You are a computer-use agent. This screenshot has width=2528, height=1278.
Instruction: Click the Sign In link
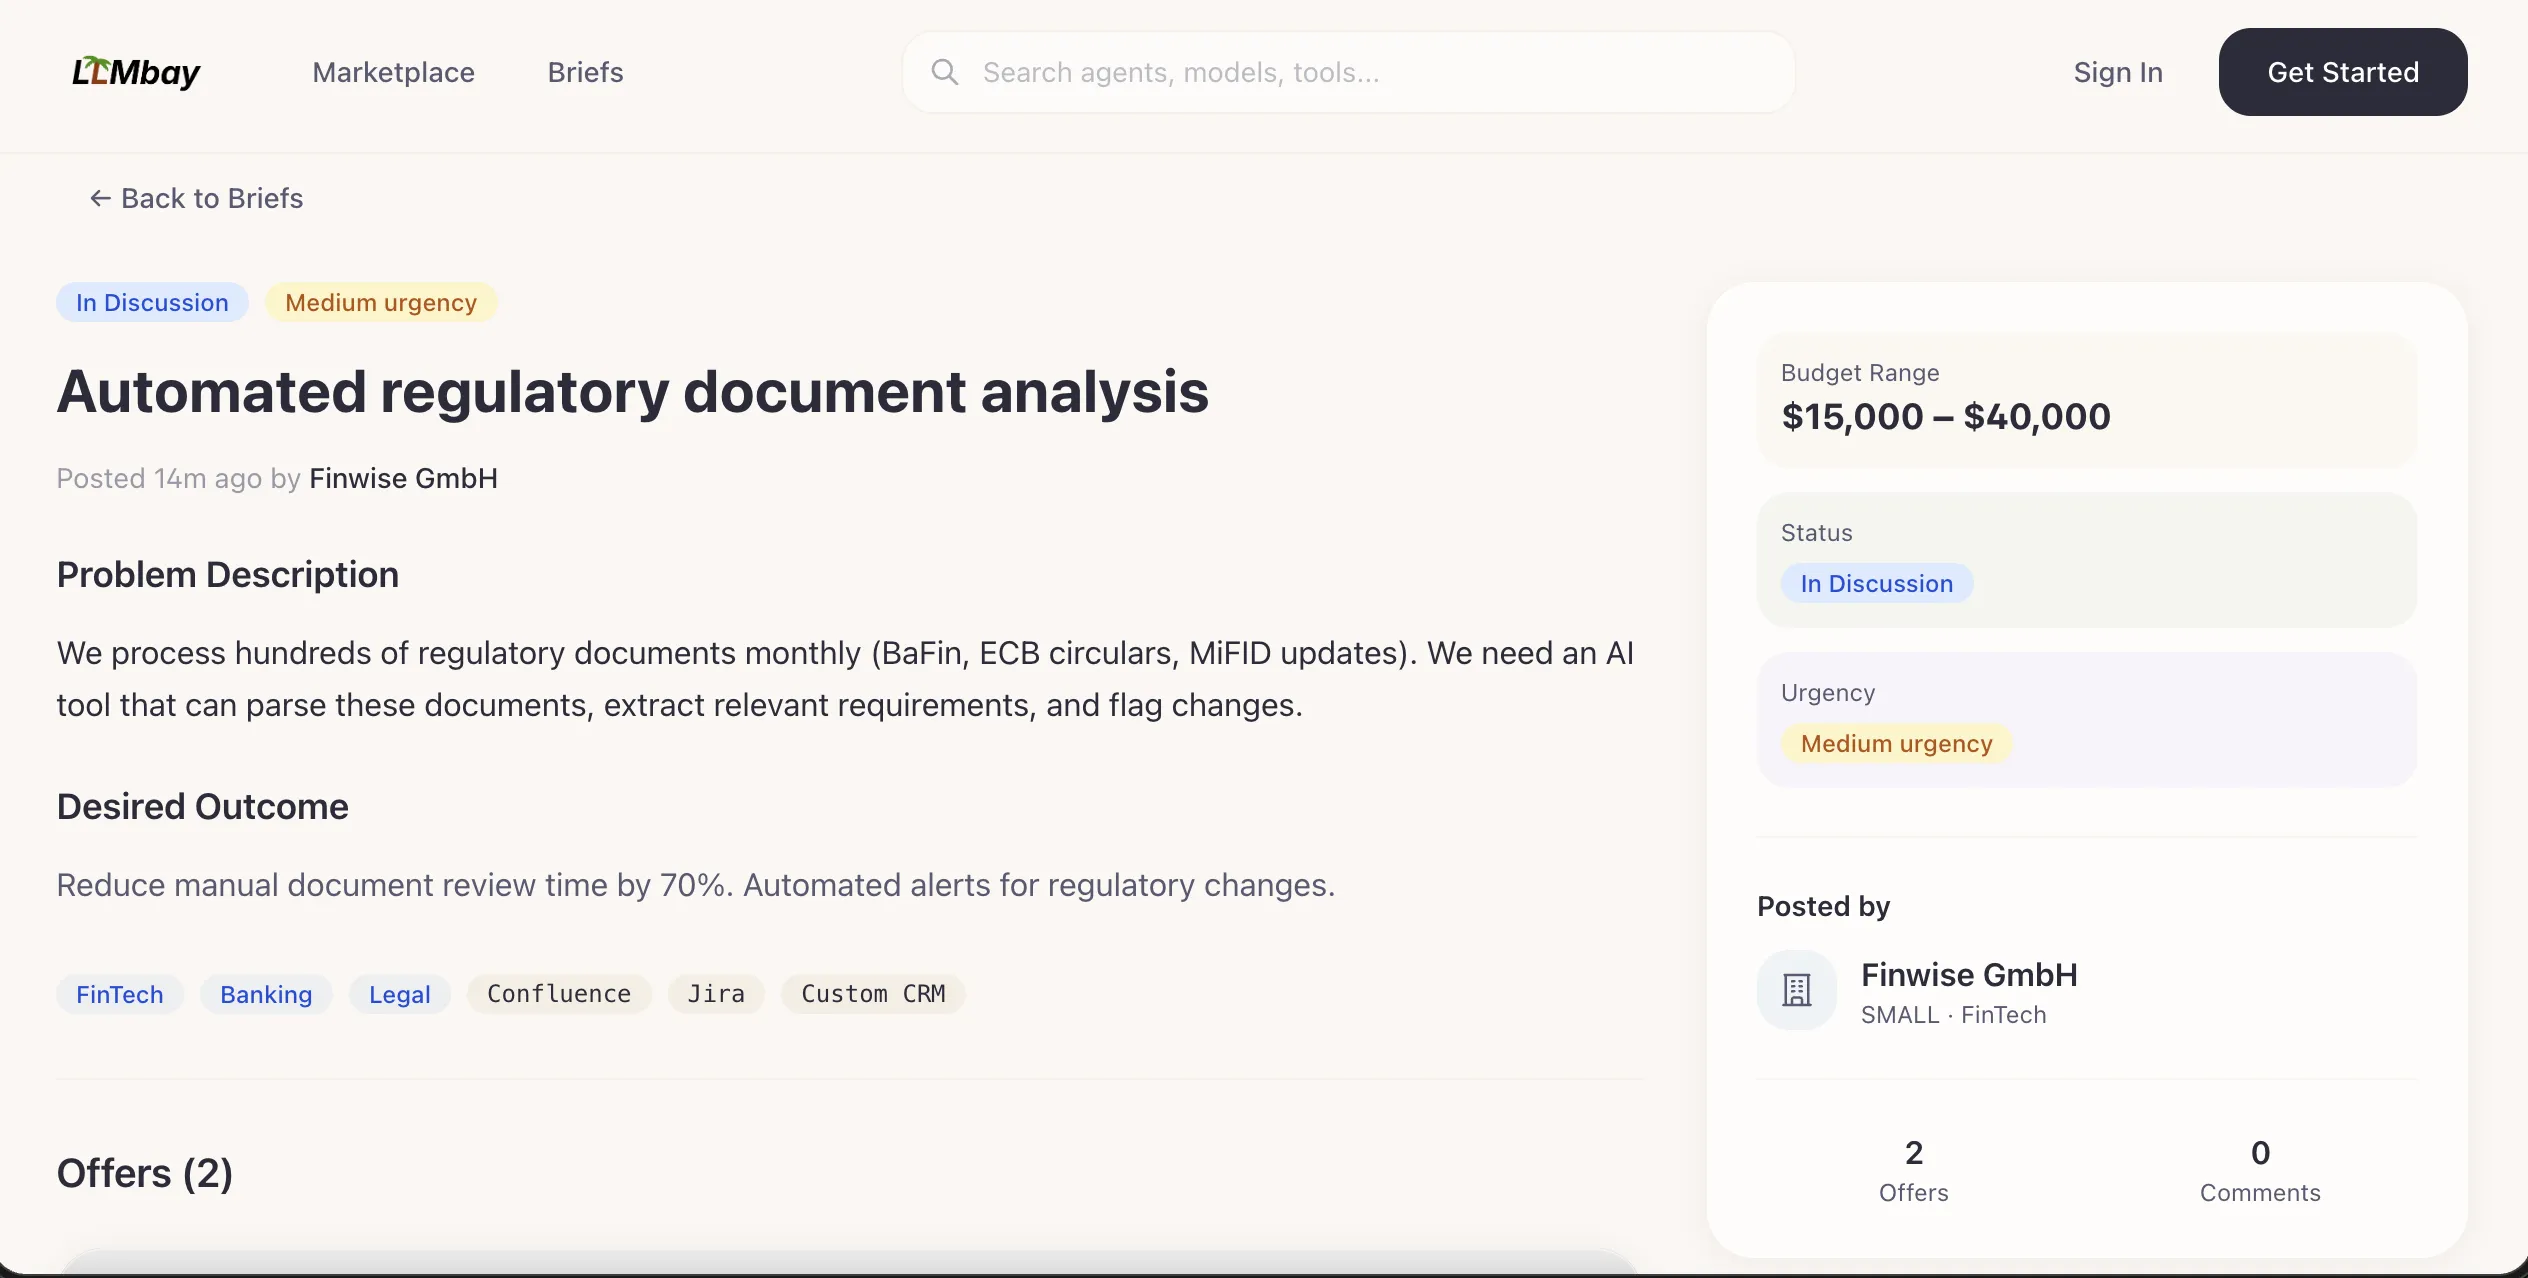tap(2118, 72)
